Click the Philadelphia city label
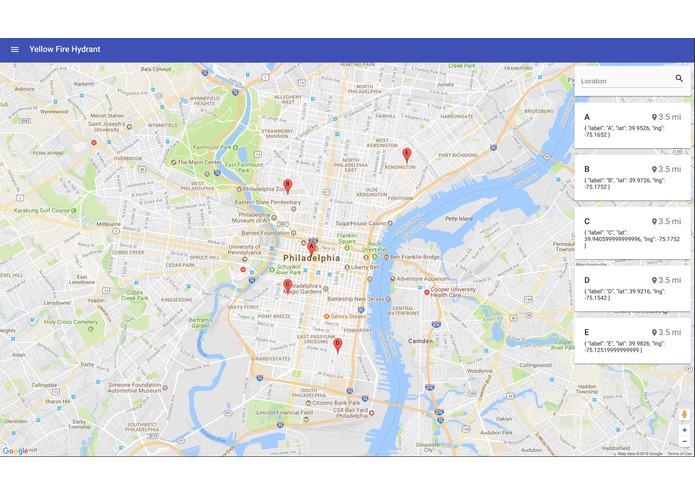Image resolution: width=695 pixels, height=494 pixels. coord(312,258)
